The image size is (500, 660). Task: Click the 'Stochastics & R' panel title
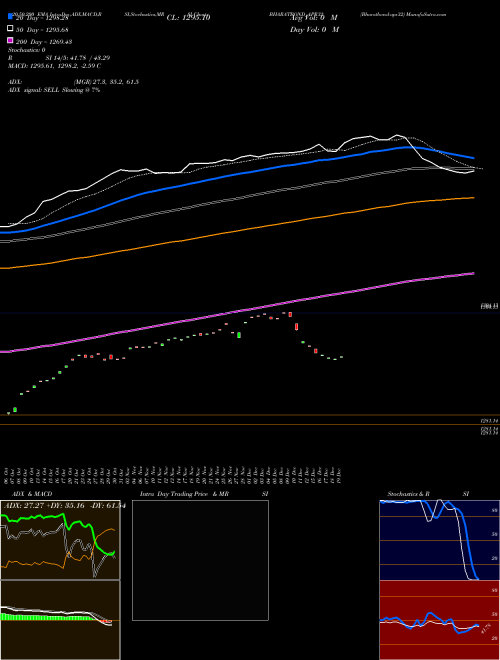409,494
